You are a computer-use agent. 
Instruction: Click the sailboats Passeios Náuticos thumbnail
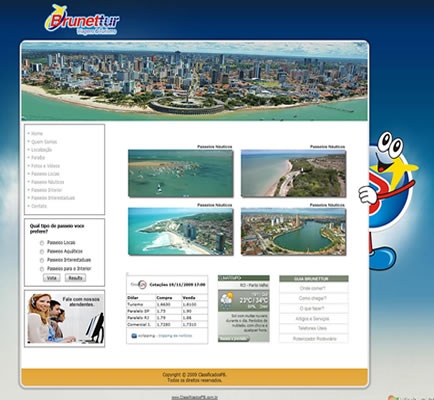pyautogui.click(x=181, y=173)
